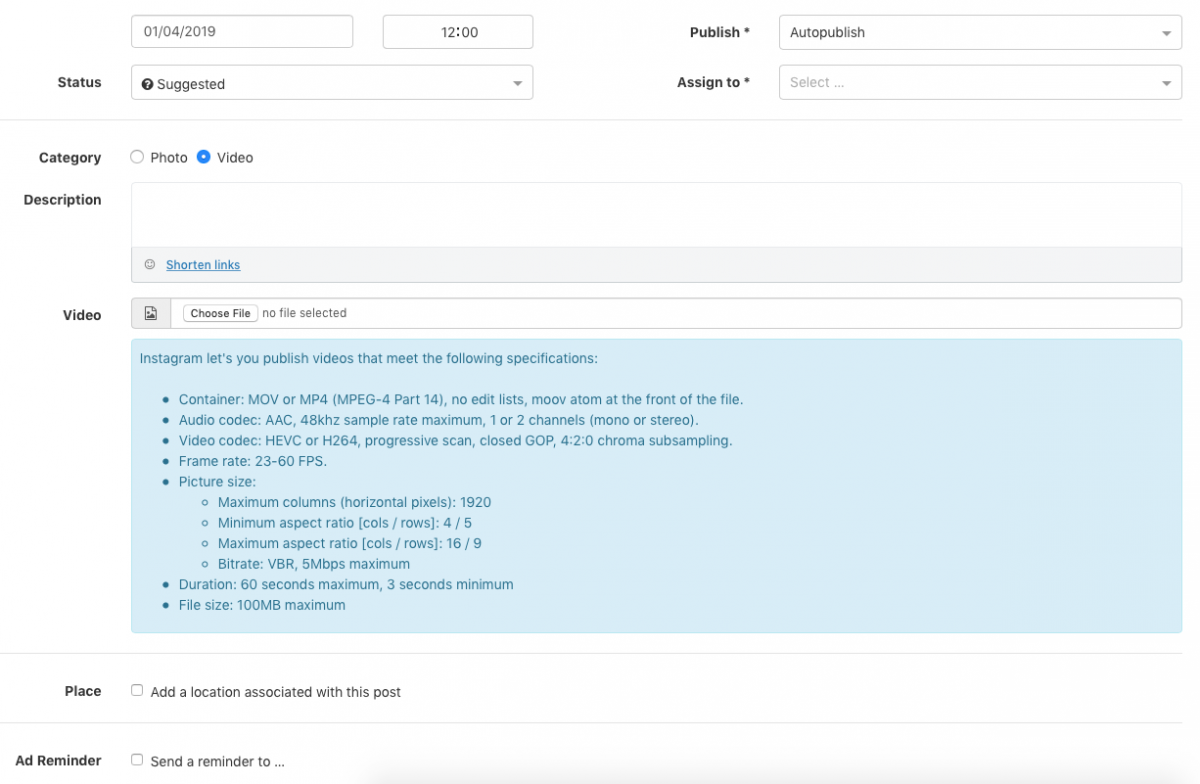This screenshot has width=1200, height=784.
Task: Click the emoji smiley icon under Description
Action: click(150, 265)
